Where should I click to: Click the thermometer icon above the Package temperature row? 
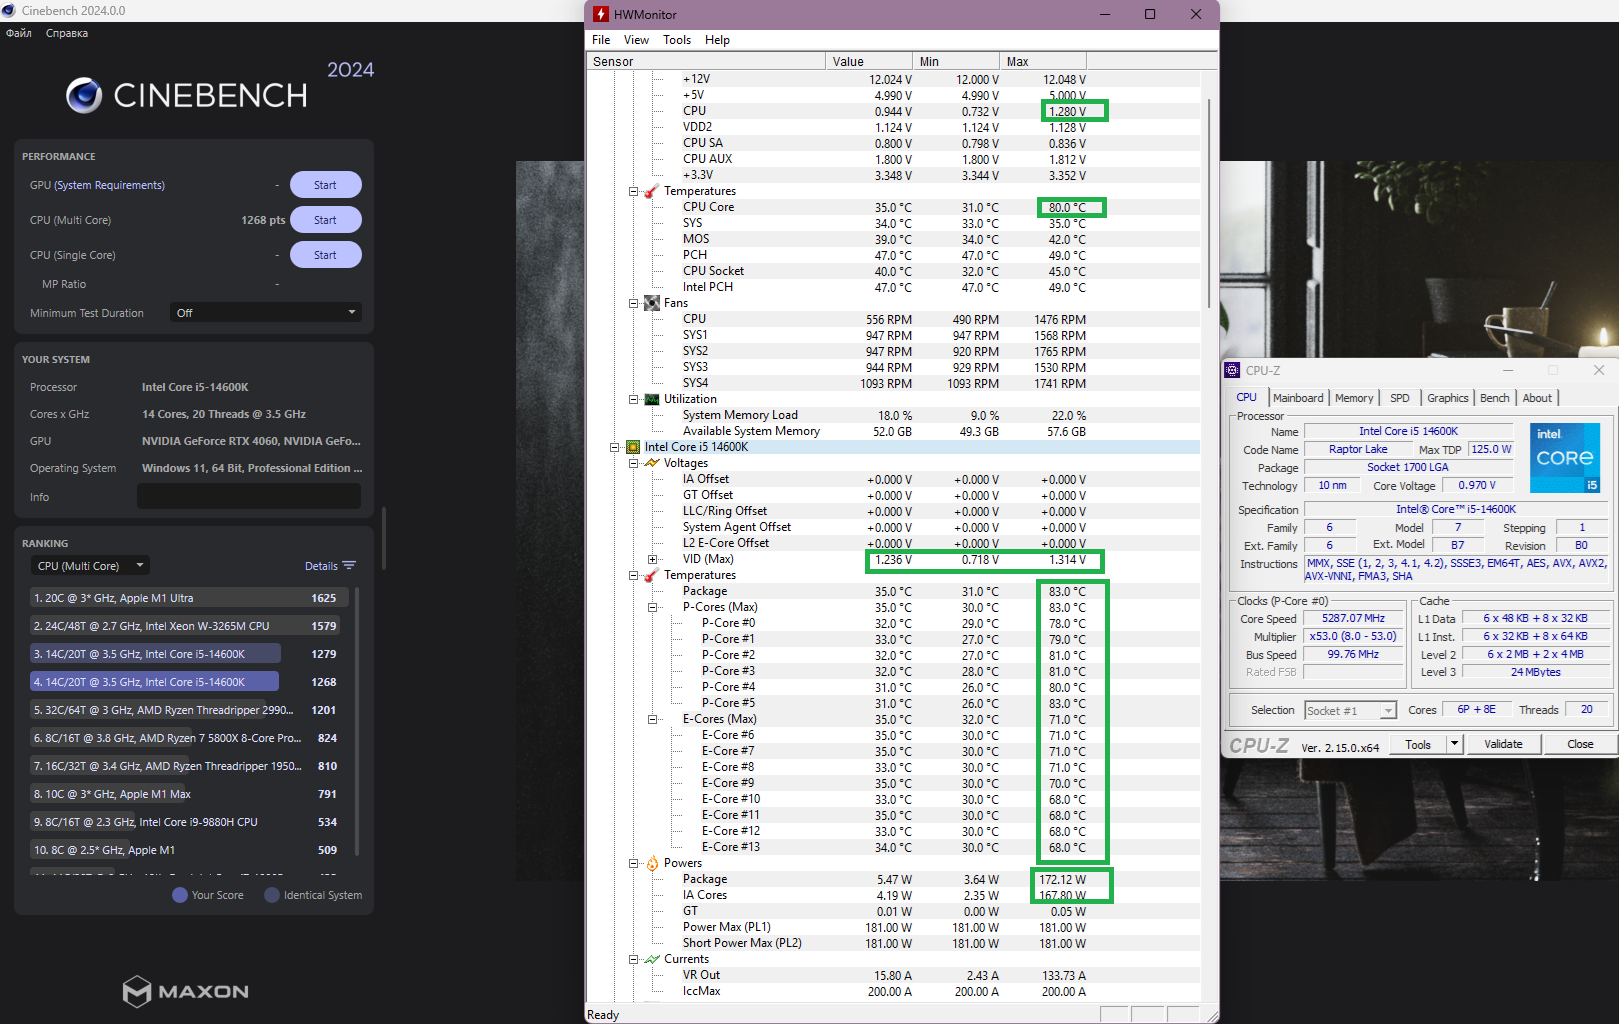(652, 575)
